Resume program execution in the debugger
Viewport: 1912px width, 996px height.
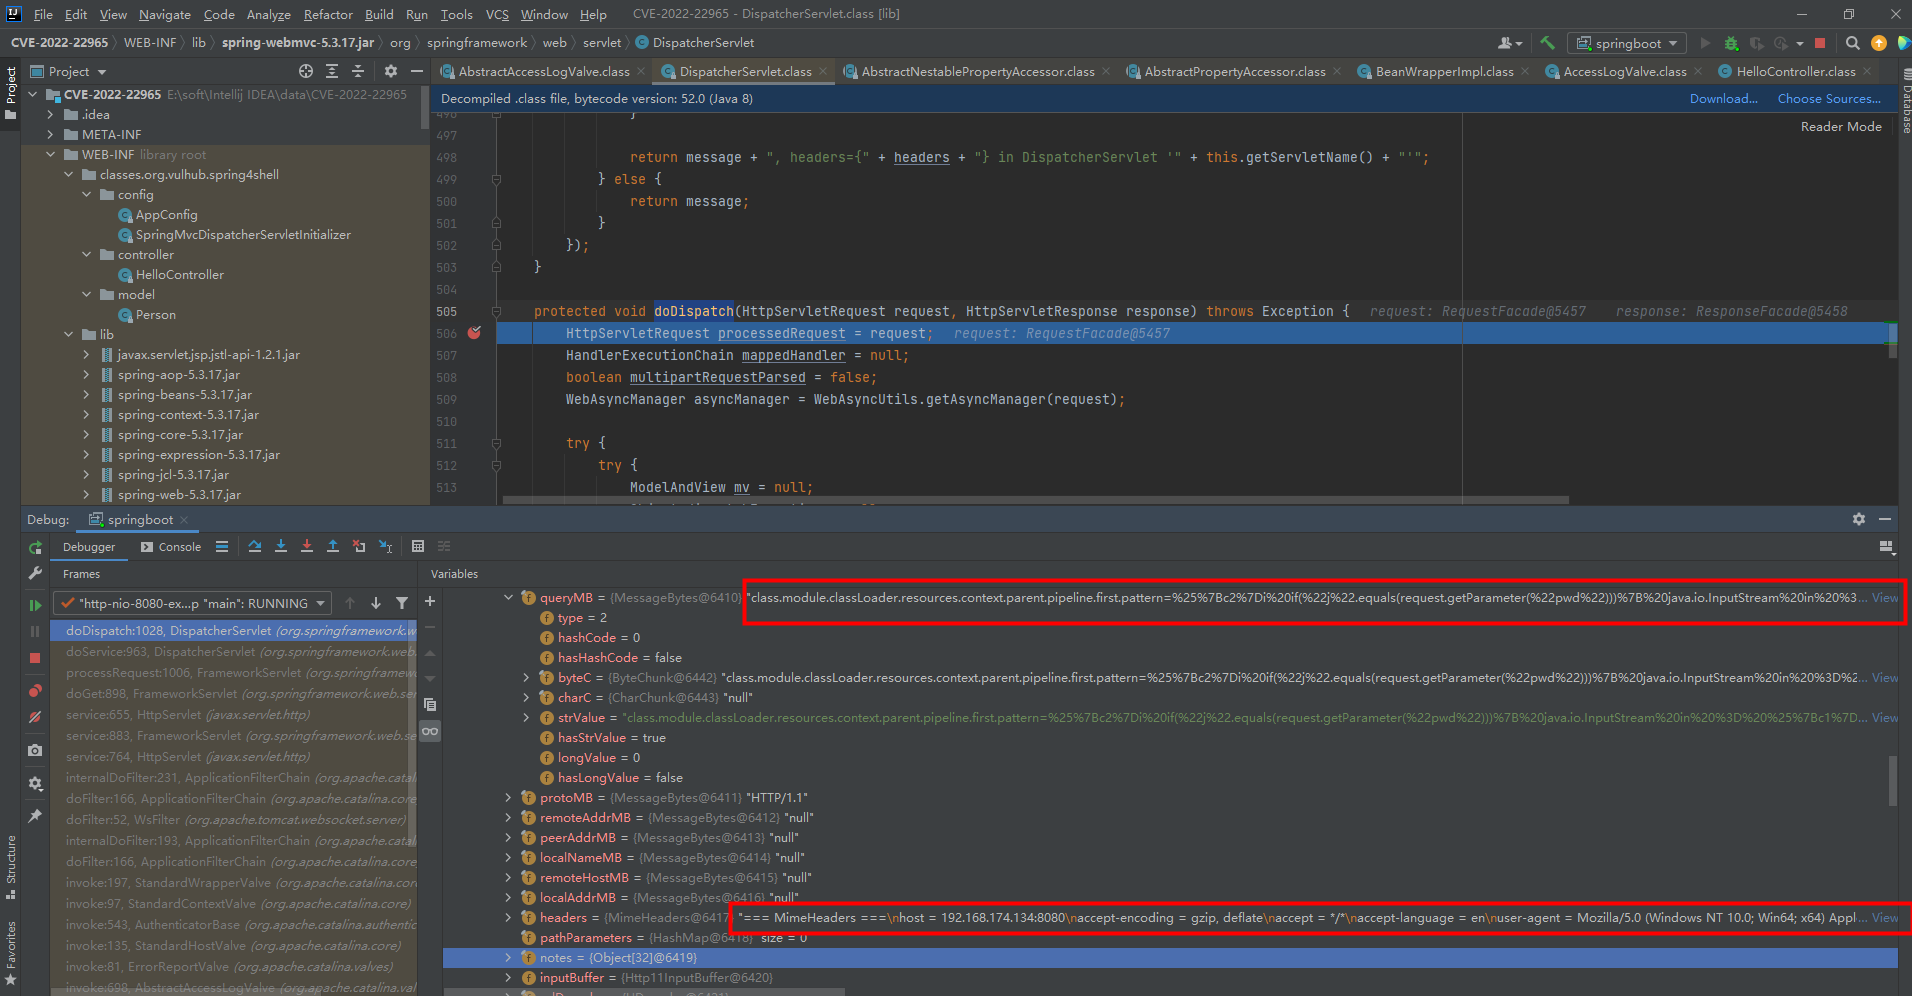point(35,604)
